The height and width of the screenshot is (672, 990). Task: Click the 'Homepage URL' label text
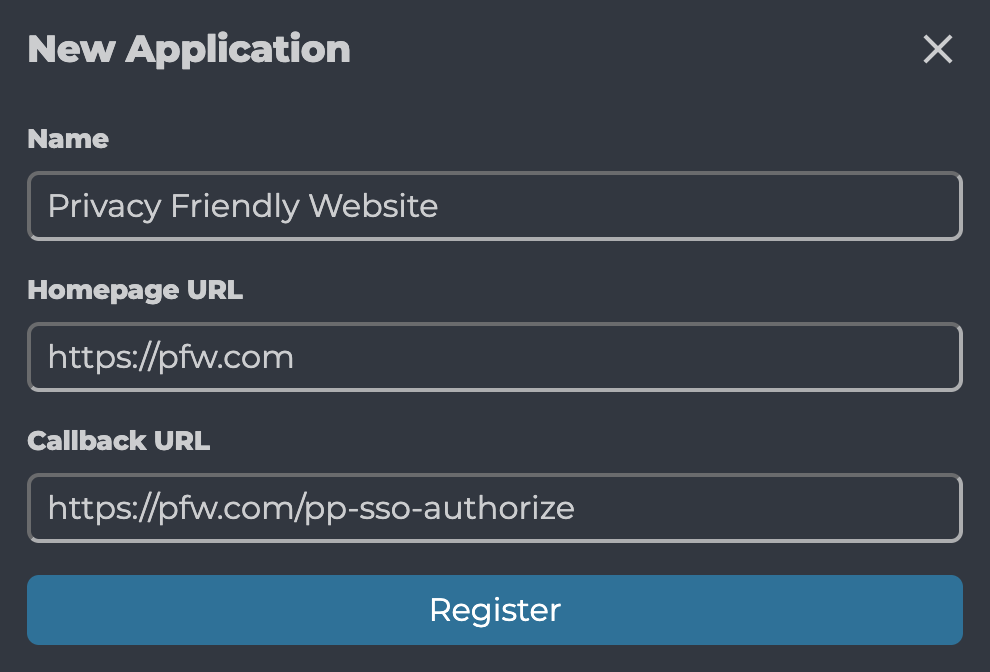135,290
